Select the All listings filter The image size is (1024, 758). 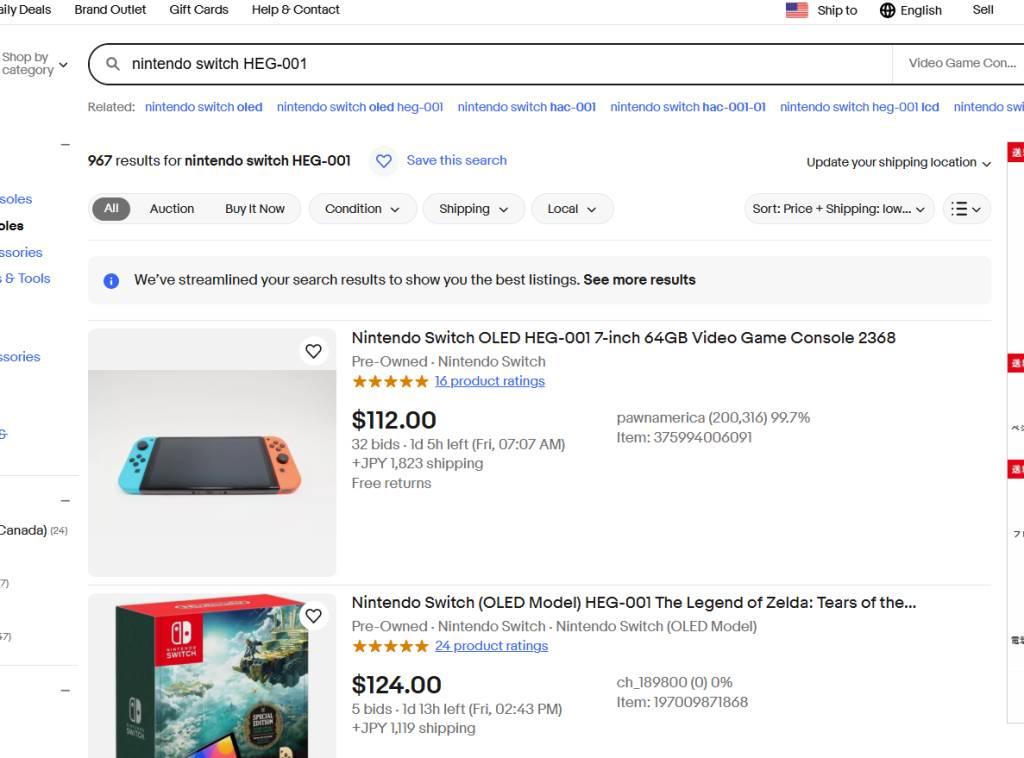tap(111, 209)
